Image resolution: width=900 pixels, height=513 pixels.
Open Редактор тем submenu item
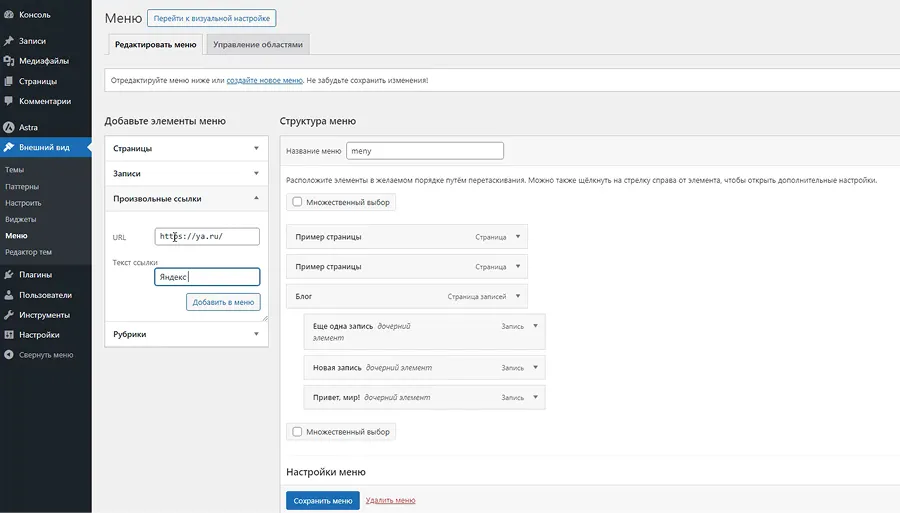tap(28, 252)
